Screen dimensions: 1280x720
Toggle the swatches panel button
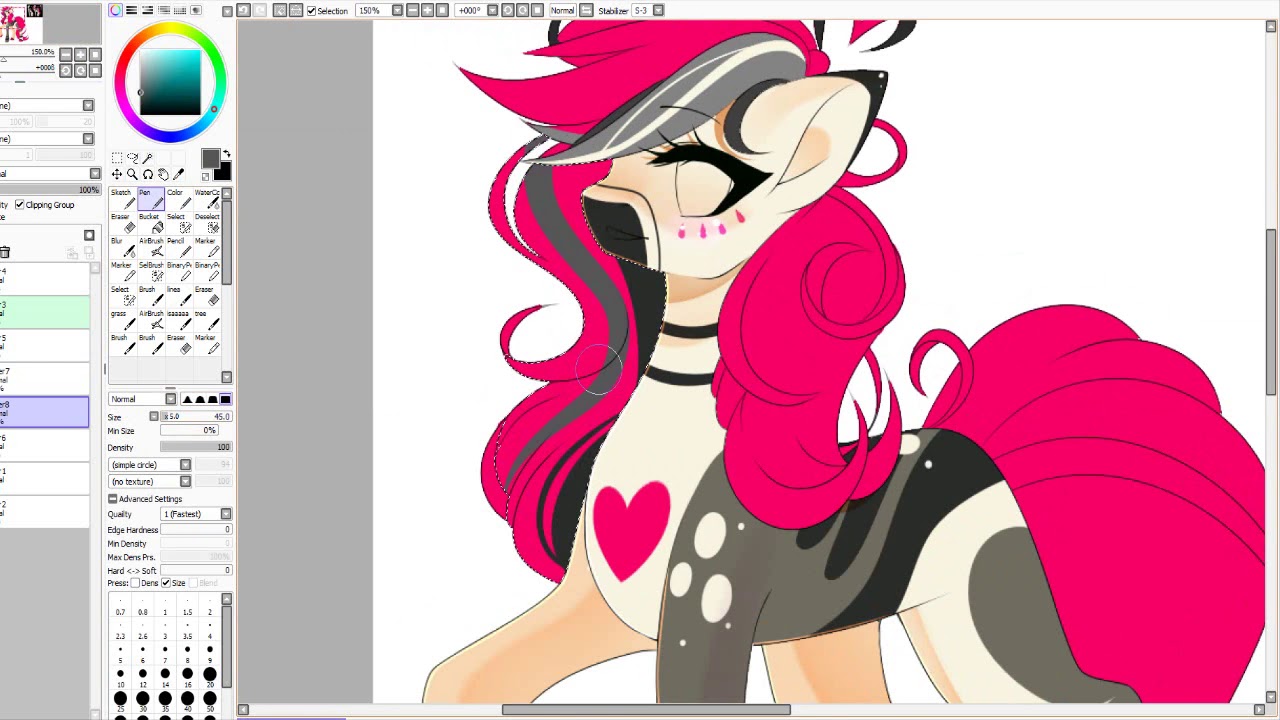pyautogui.click(x=180, y=10)
